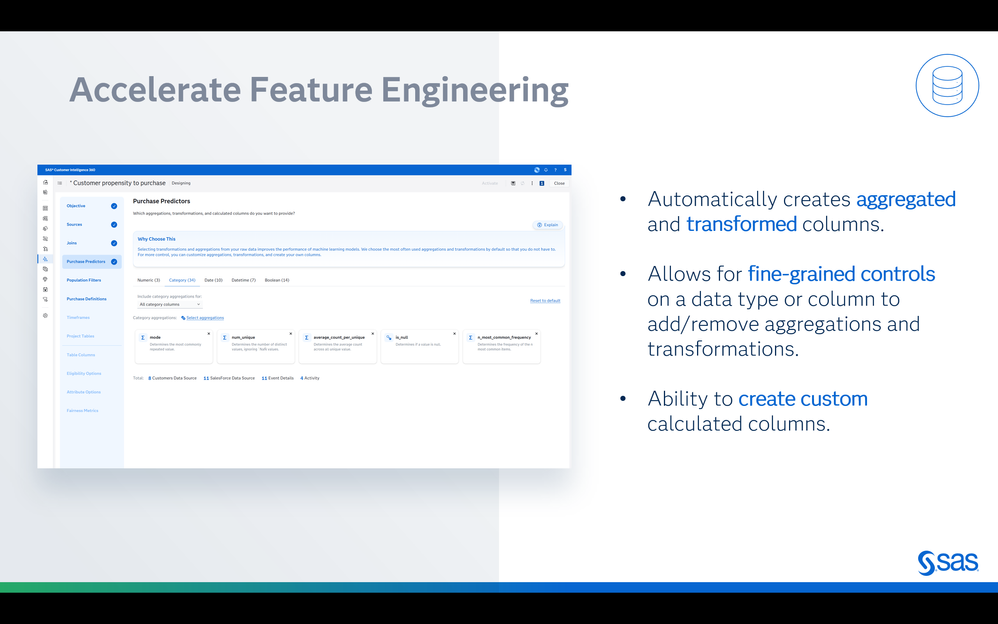The height and width of the screenshot is (624, 998).
Task: Click the Why Choose This heading
Action: pyautogui.click(x=157, y=239)
